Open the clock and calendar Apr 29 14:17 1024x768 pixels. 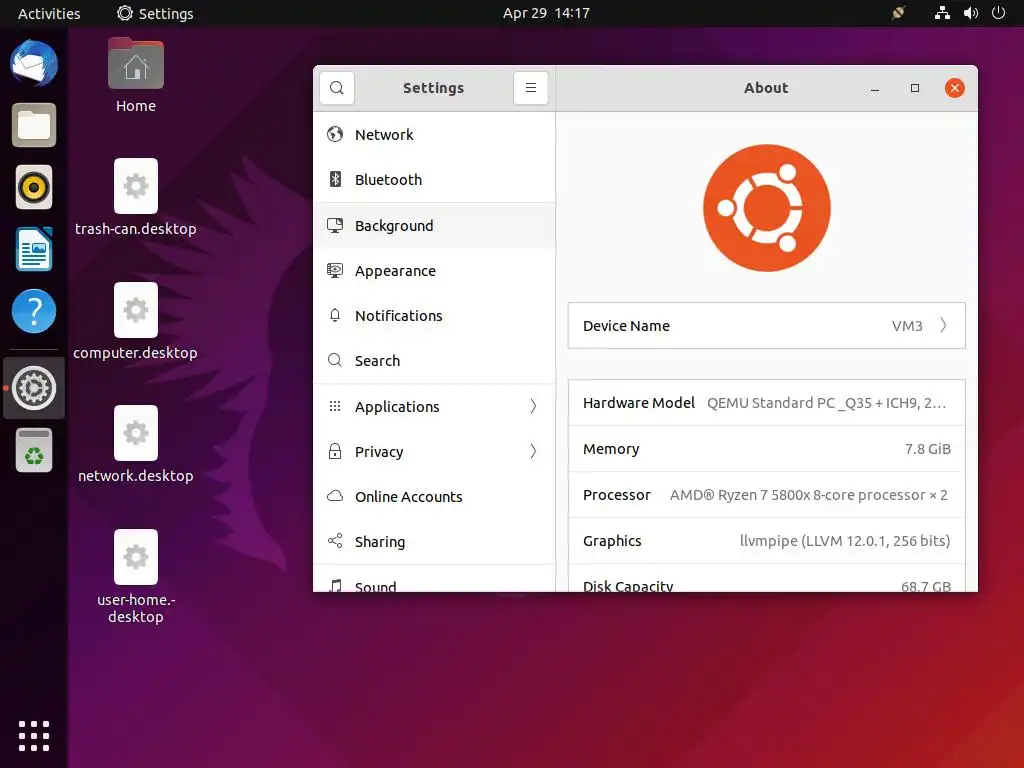point(546,13)
